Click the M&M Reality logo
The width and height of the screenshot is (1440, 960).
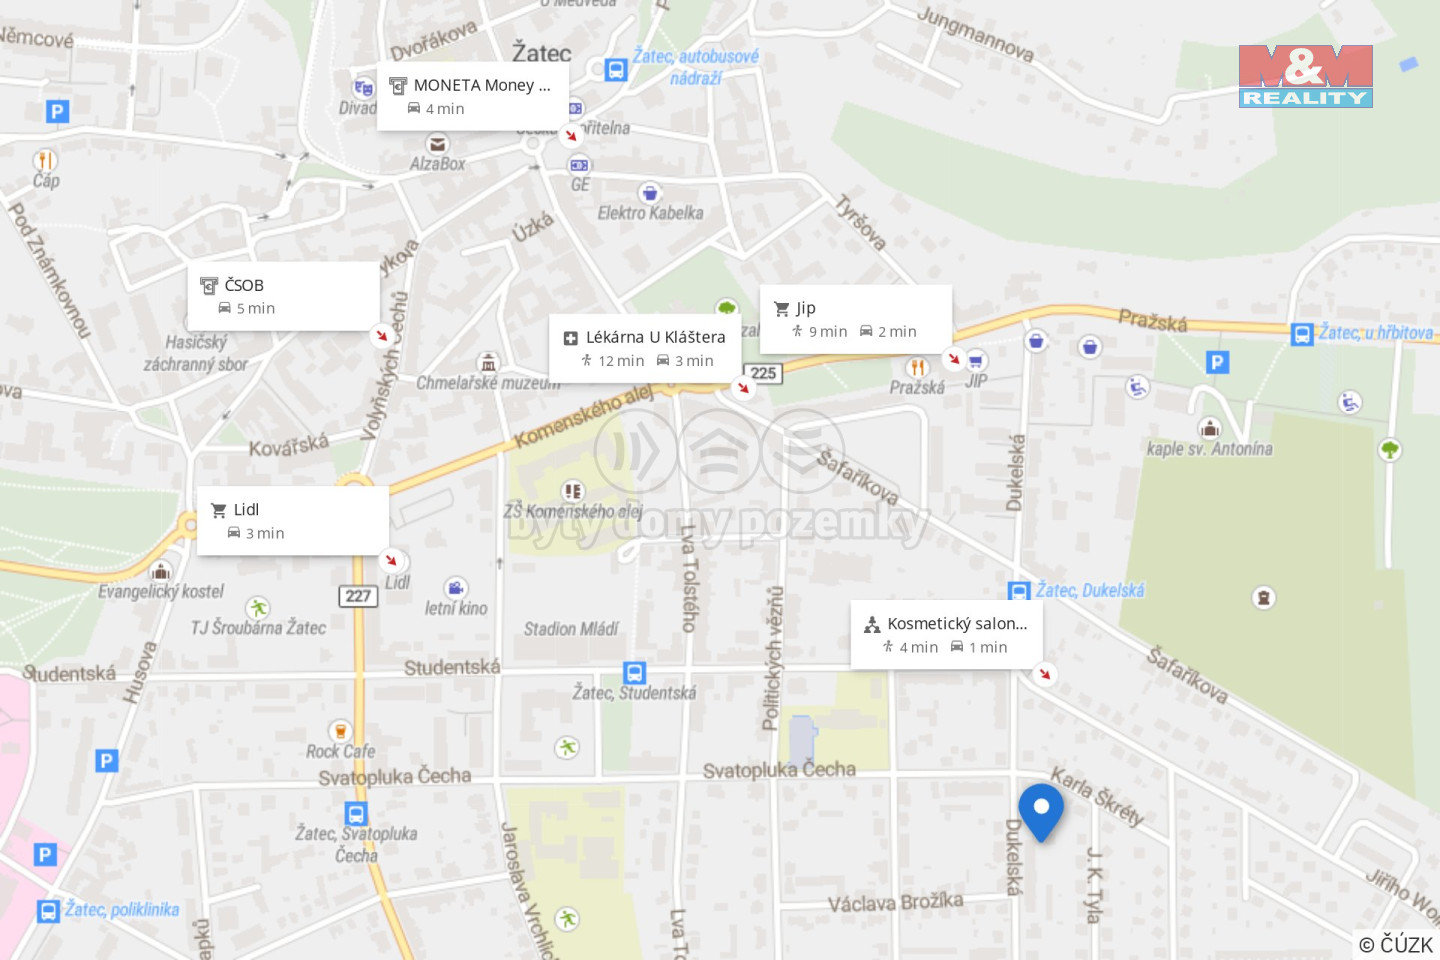[x=1305, y=76]
